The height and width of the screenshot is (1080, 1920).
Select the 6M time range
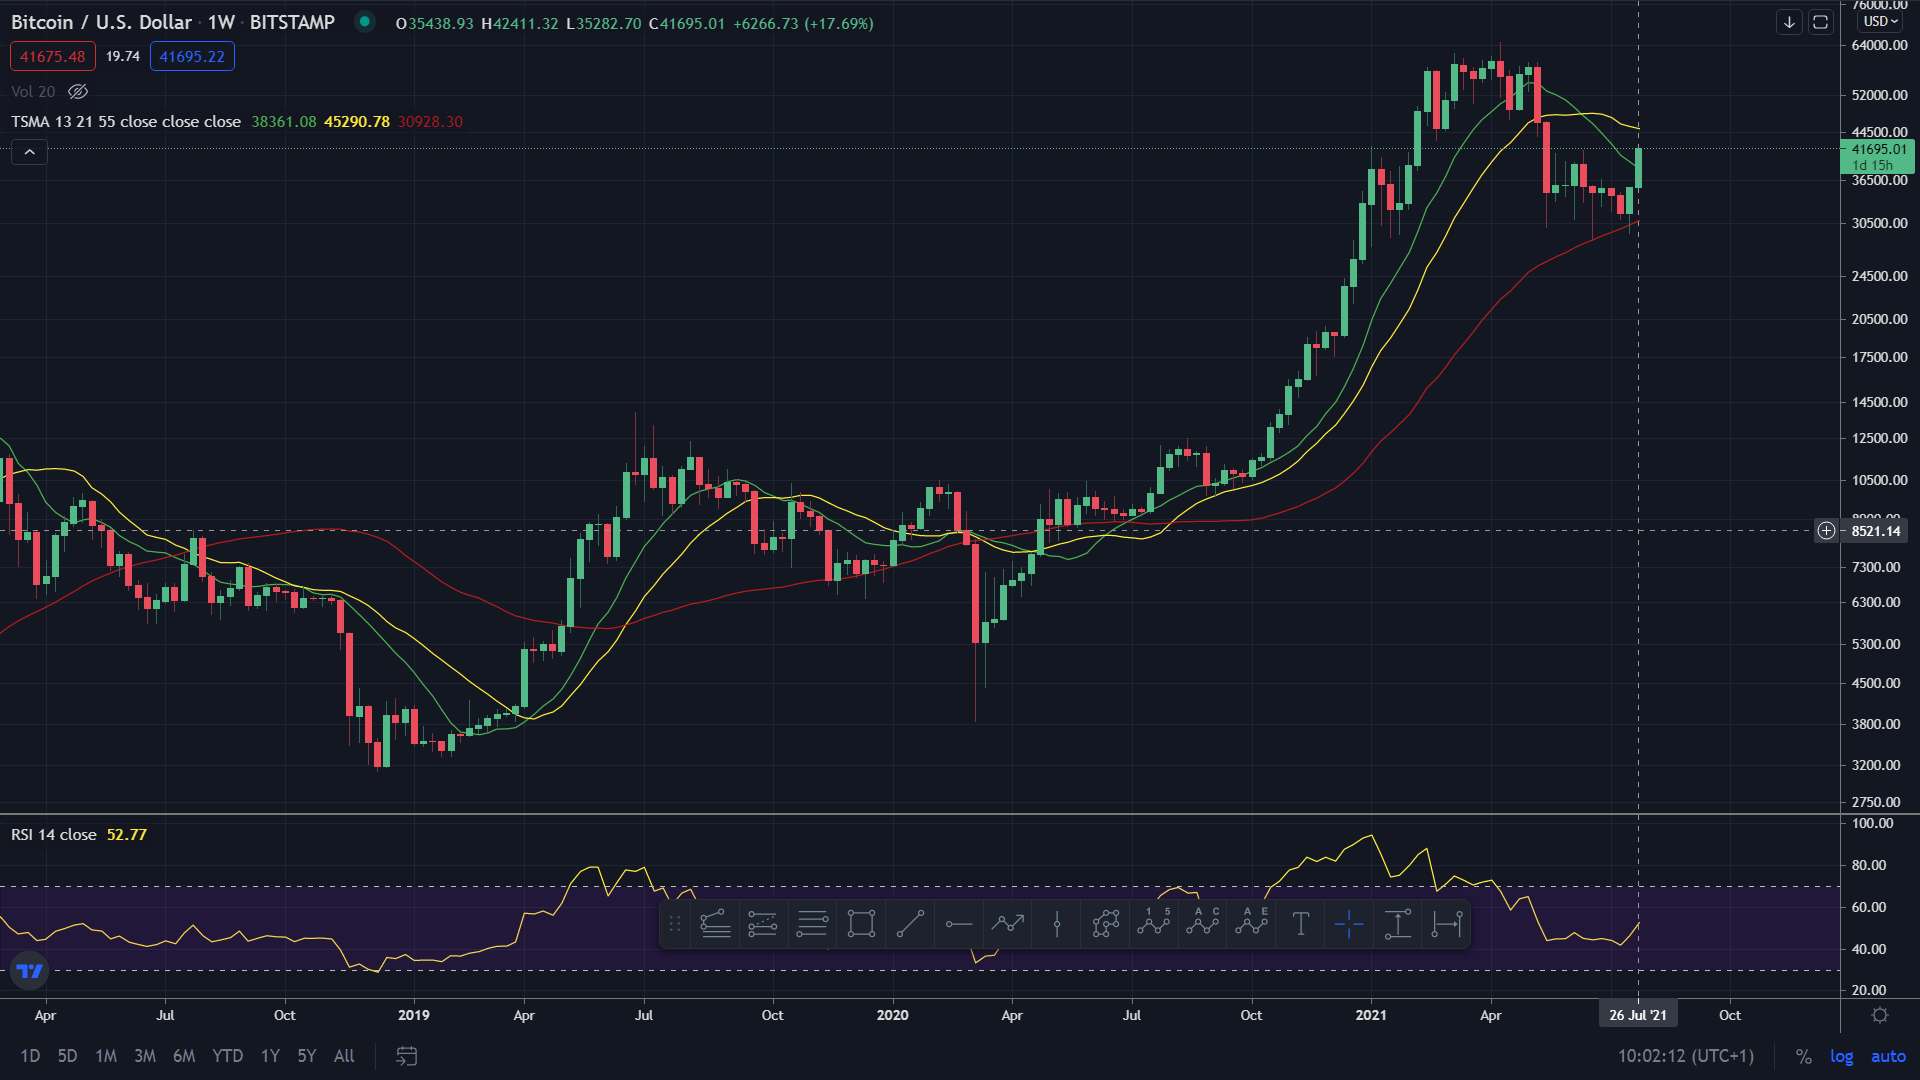pyautogui.click(x=184, y=1056)
